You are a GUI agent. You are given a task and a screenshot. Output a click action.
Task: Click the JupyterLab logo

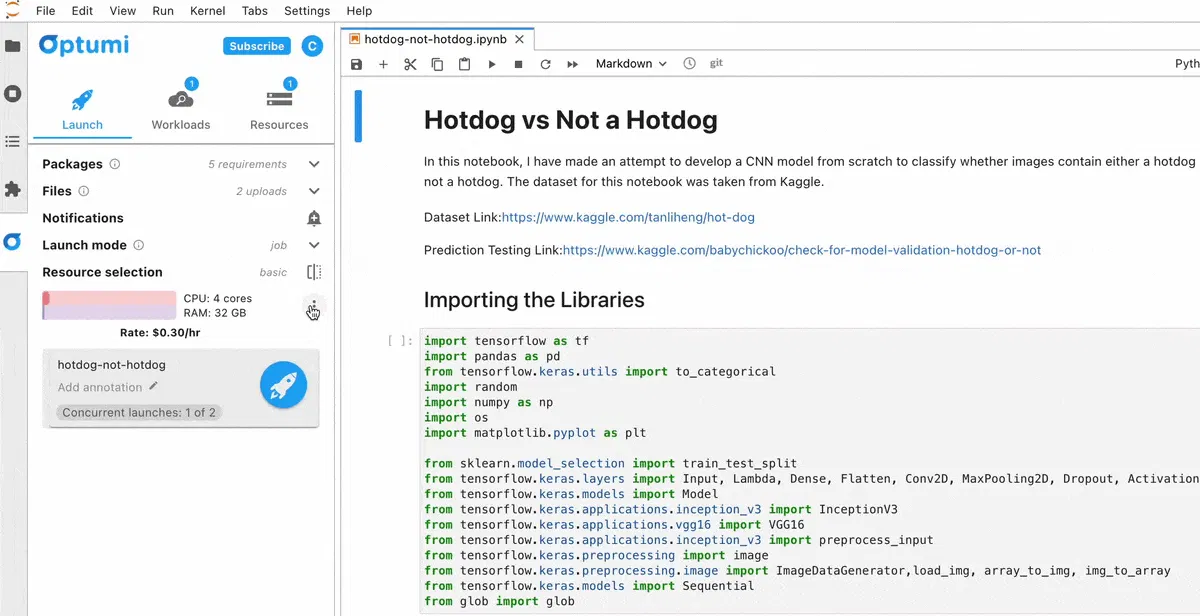point(13,11)
